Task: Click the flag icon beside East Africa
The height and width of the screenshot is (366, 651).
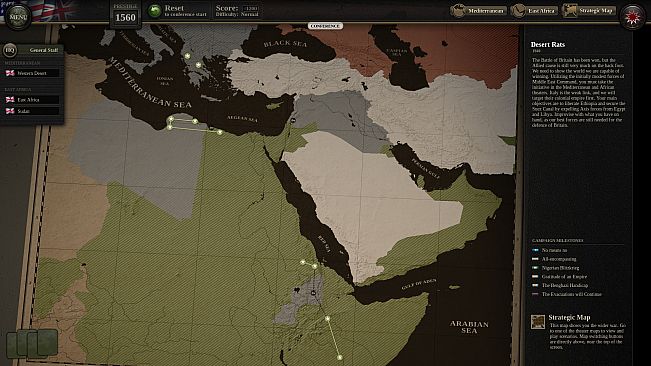Action: tap(10, 100)
